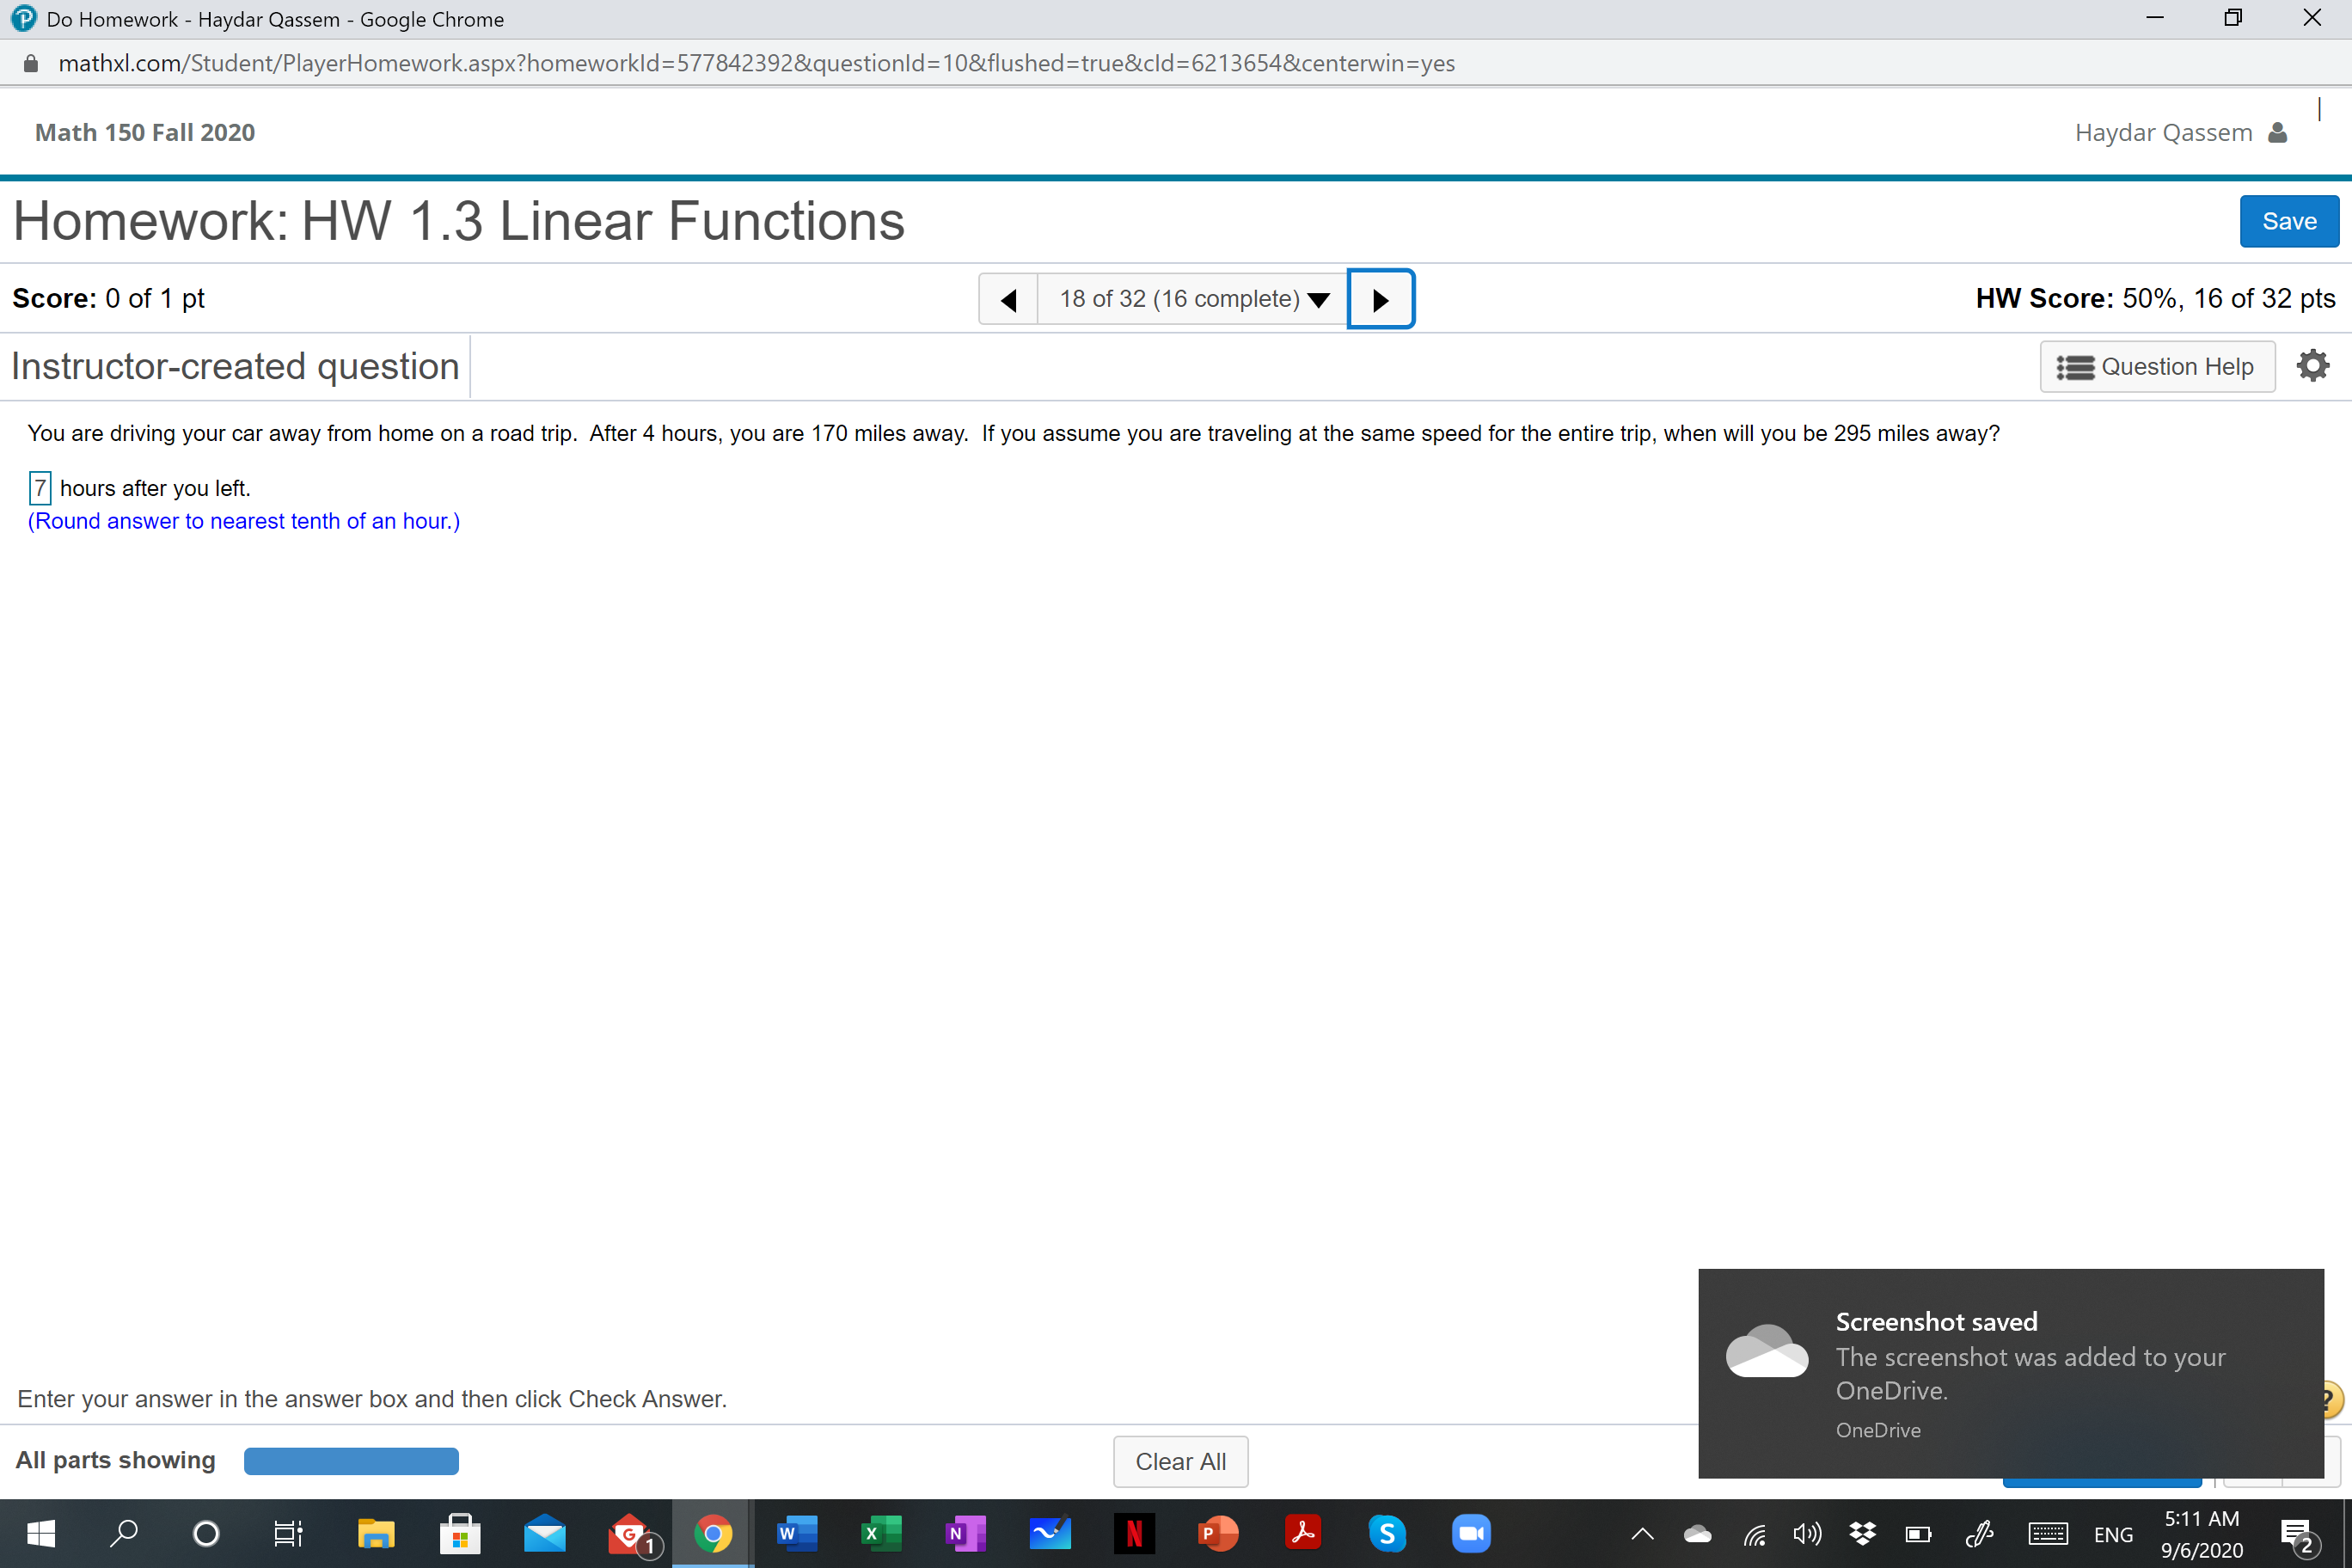
Task: Open OneNote from the taskbar
Action: click(x=965, y=1533)
